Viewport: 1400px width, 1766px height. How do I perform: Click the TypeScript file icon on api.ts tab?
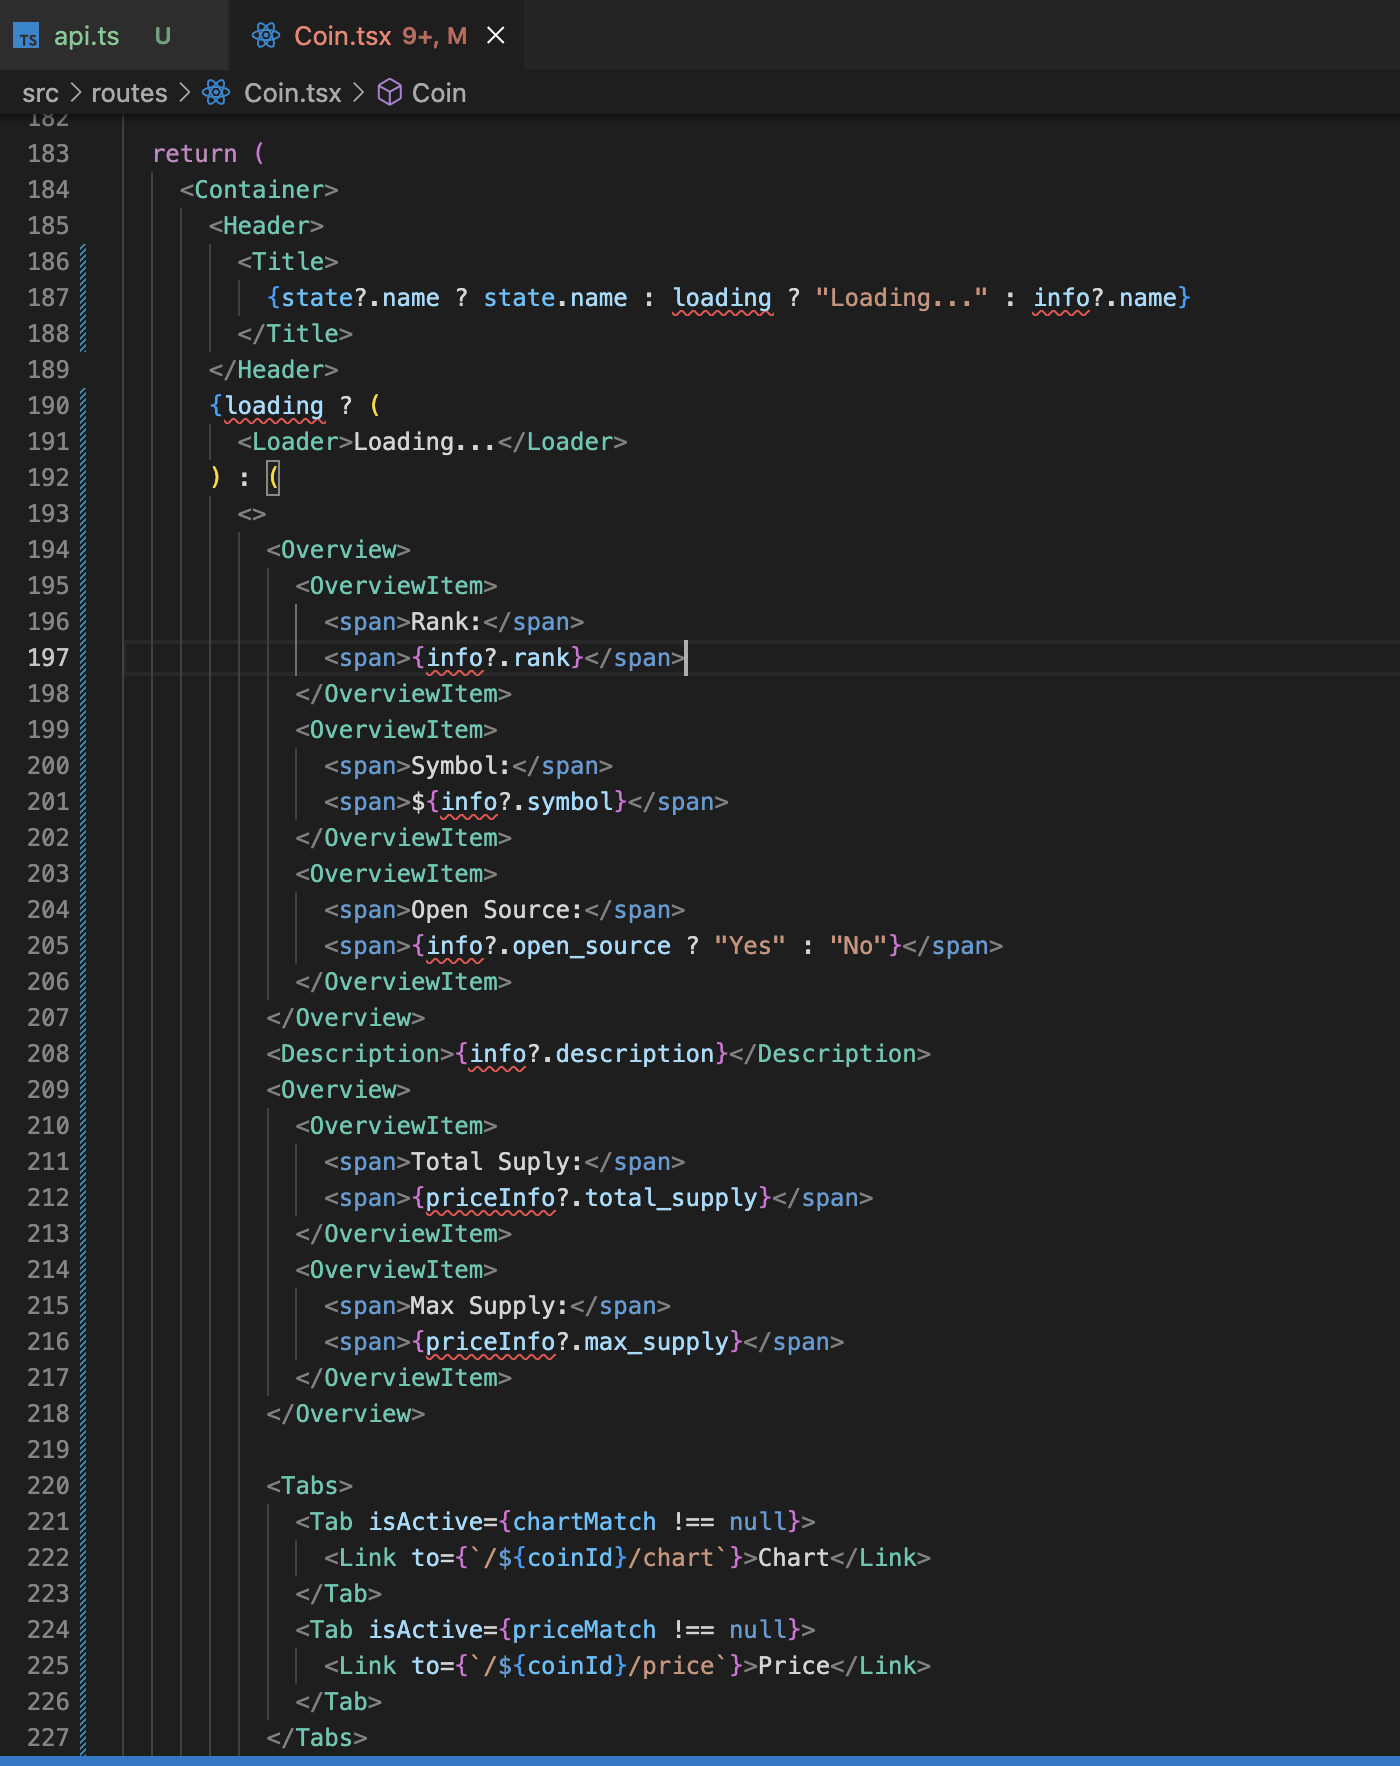[26, 37]
